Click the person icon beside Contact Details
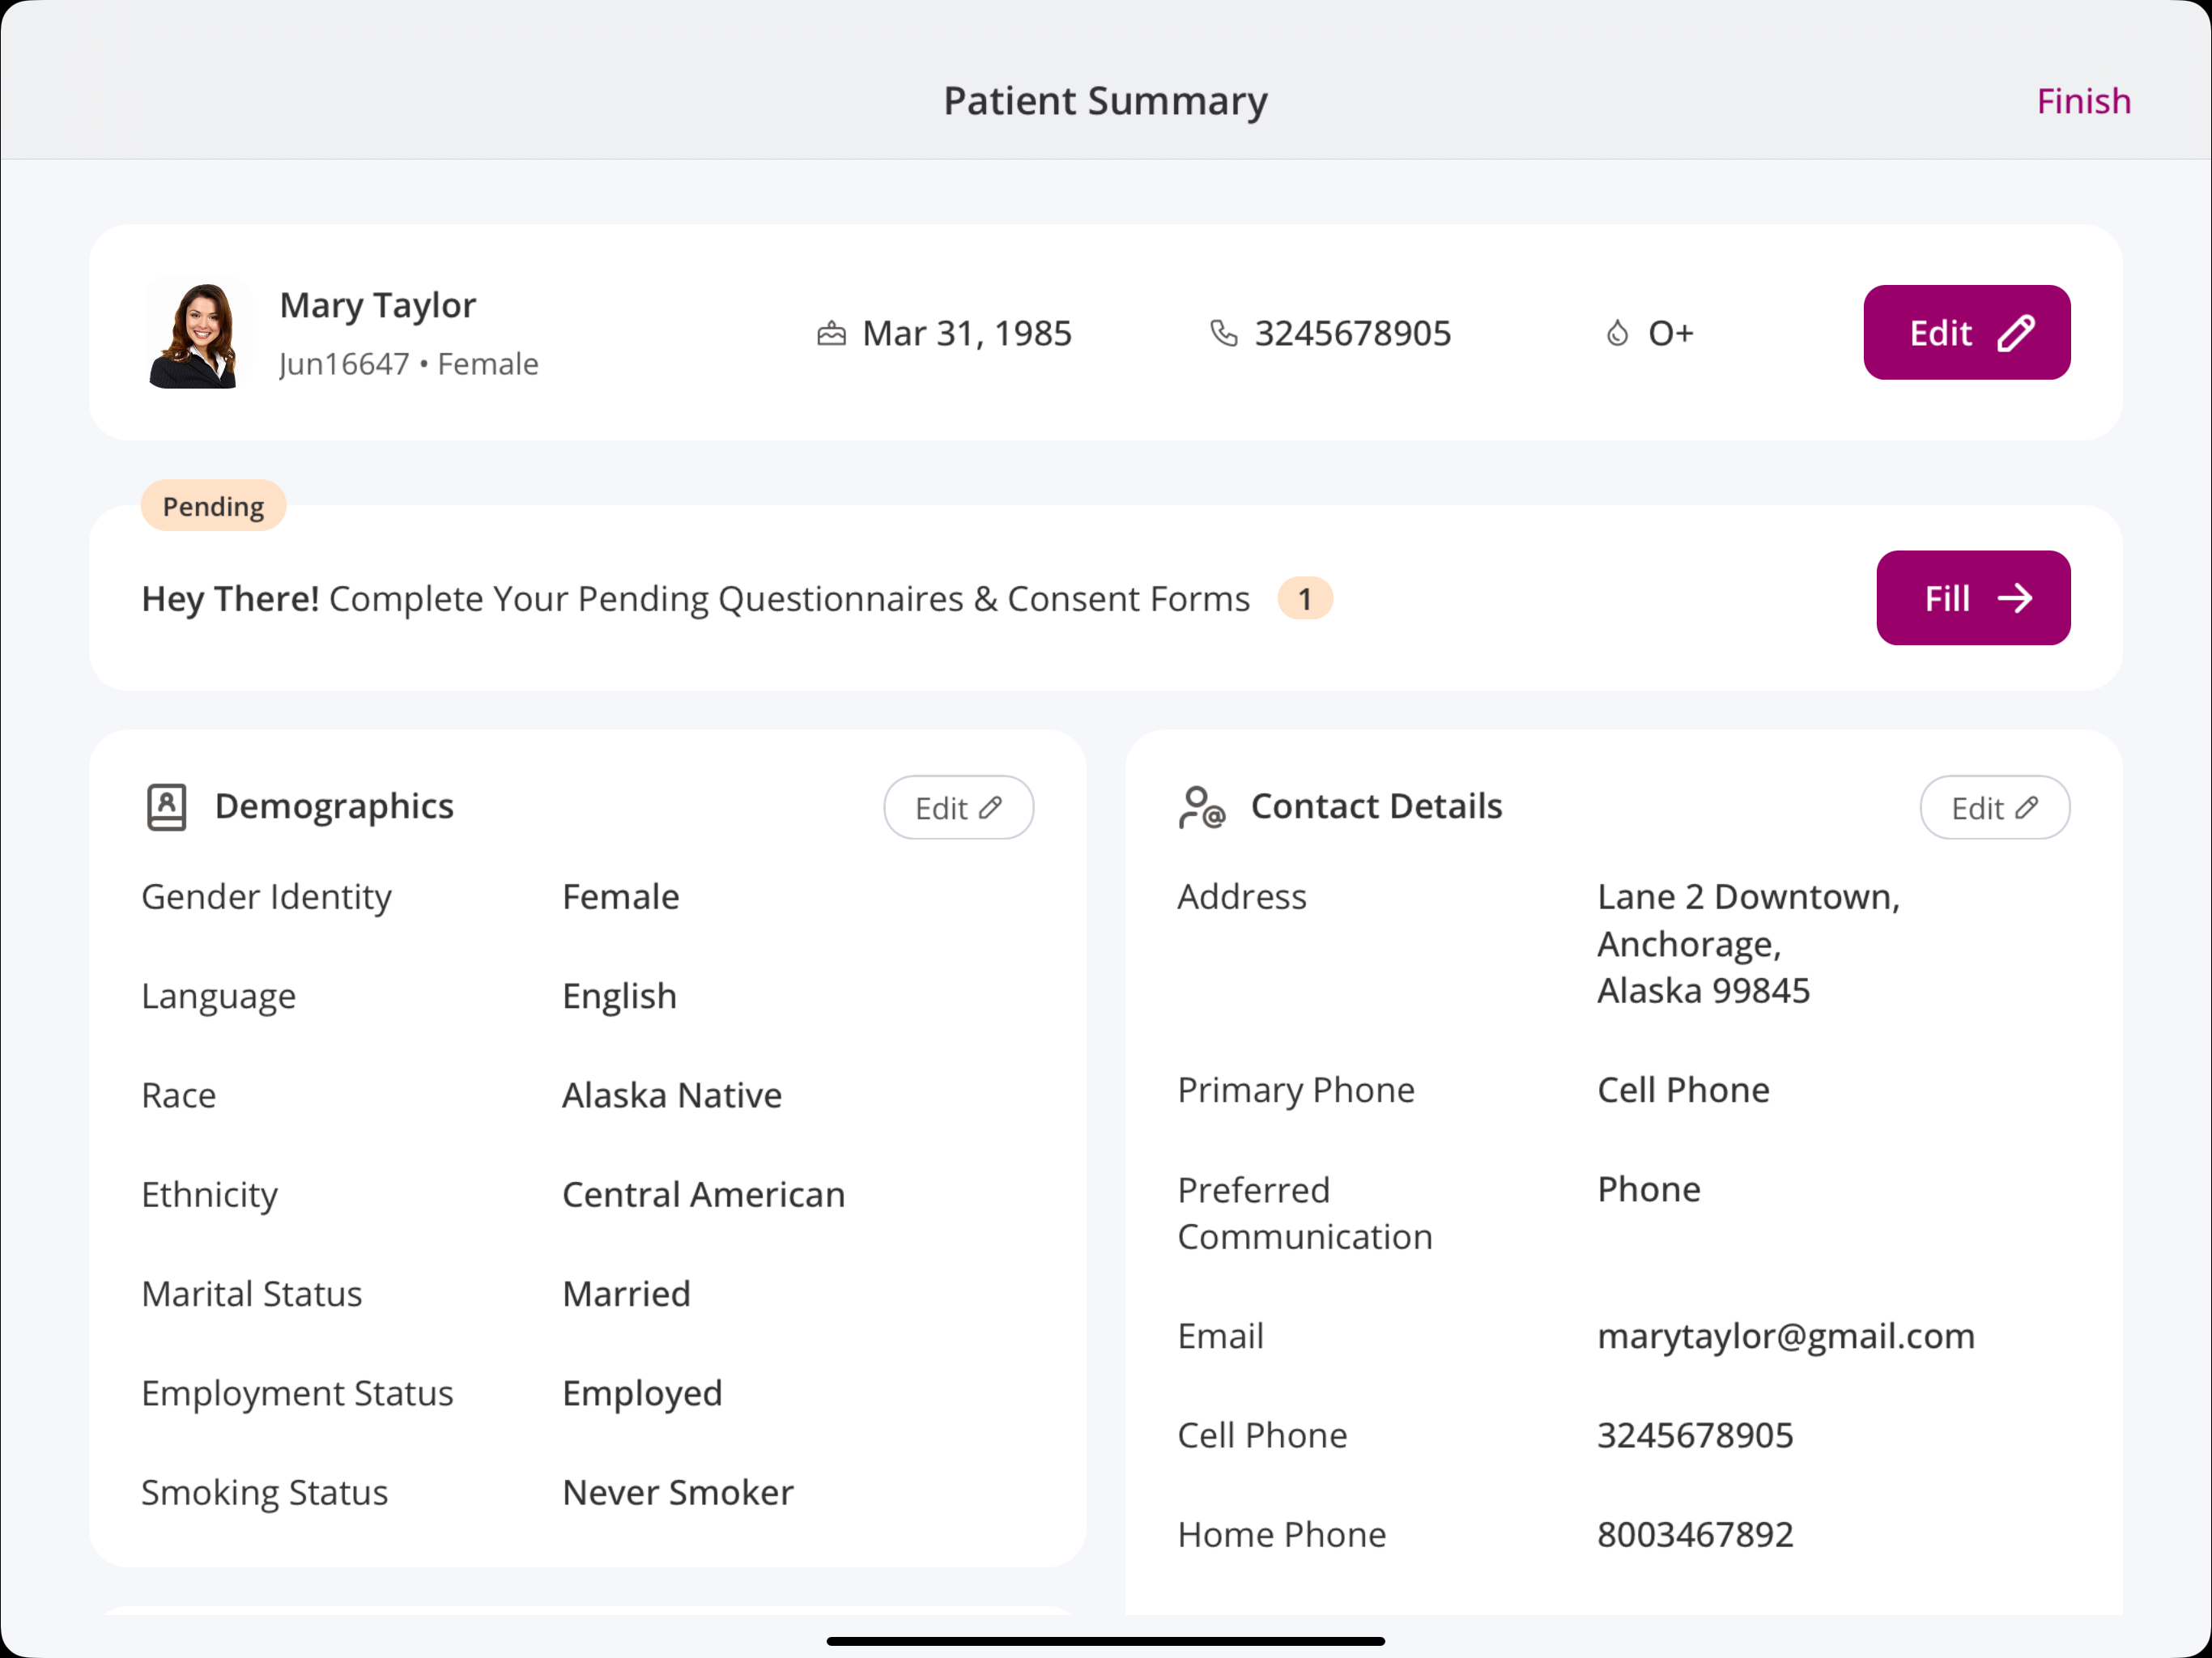 click(1202, 806)
